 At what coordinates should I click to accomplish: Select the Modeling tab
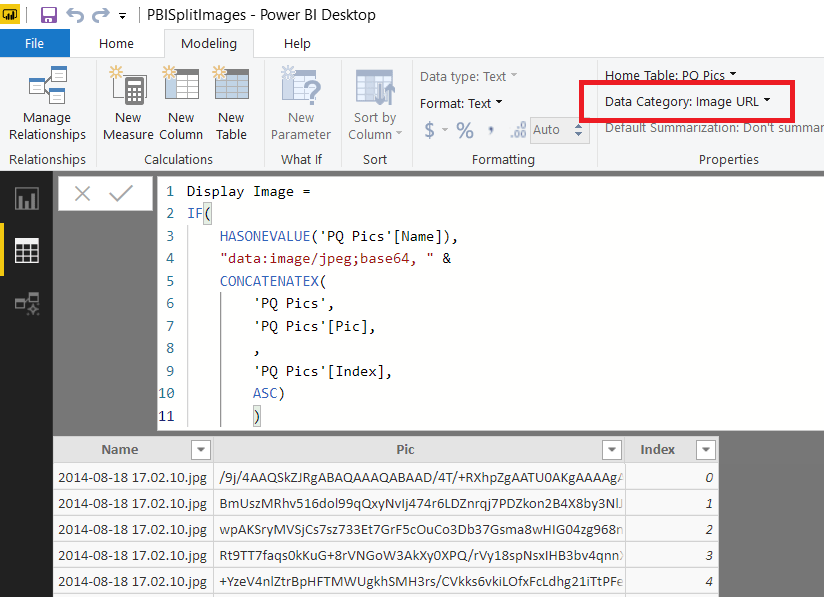coord(209,43)
